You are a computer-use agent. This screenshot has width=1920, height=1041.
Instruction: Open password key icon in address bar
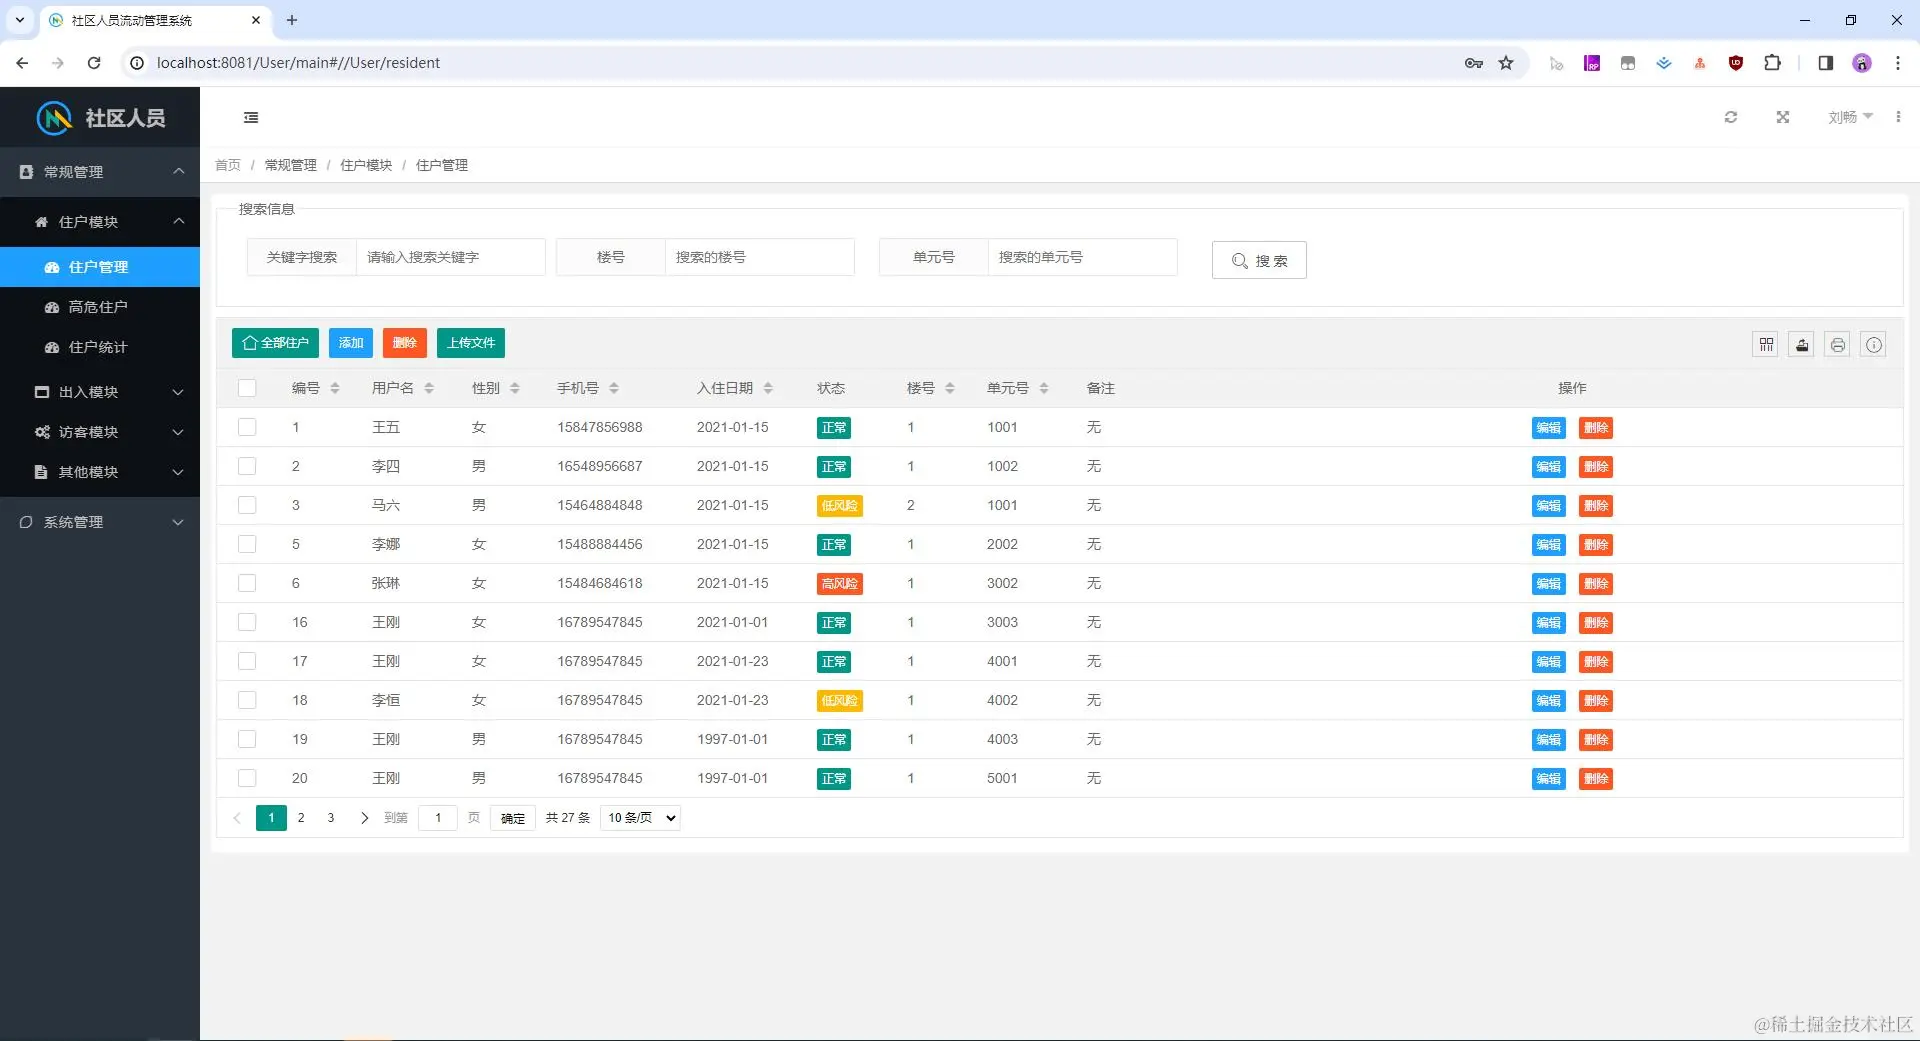click(x=1473, y=63)
